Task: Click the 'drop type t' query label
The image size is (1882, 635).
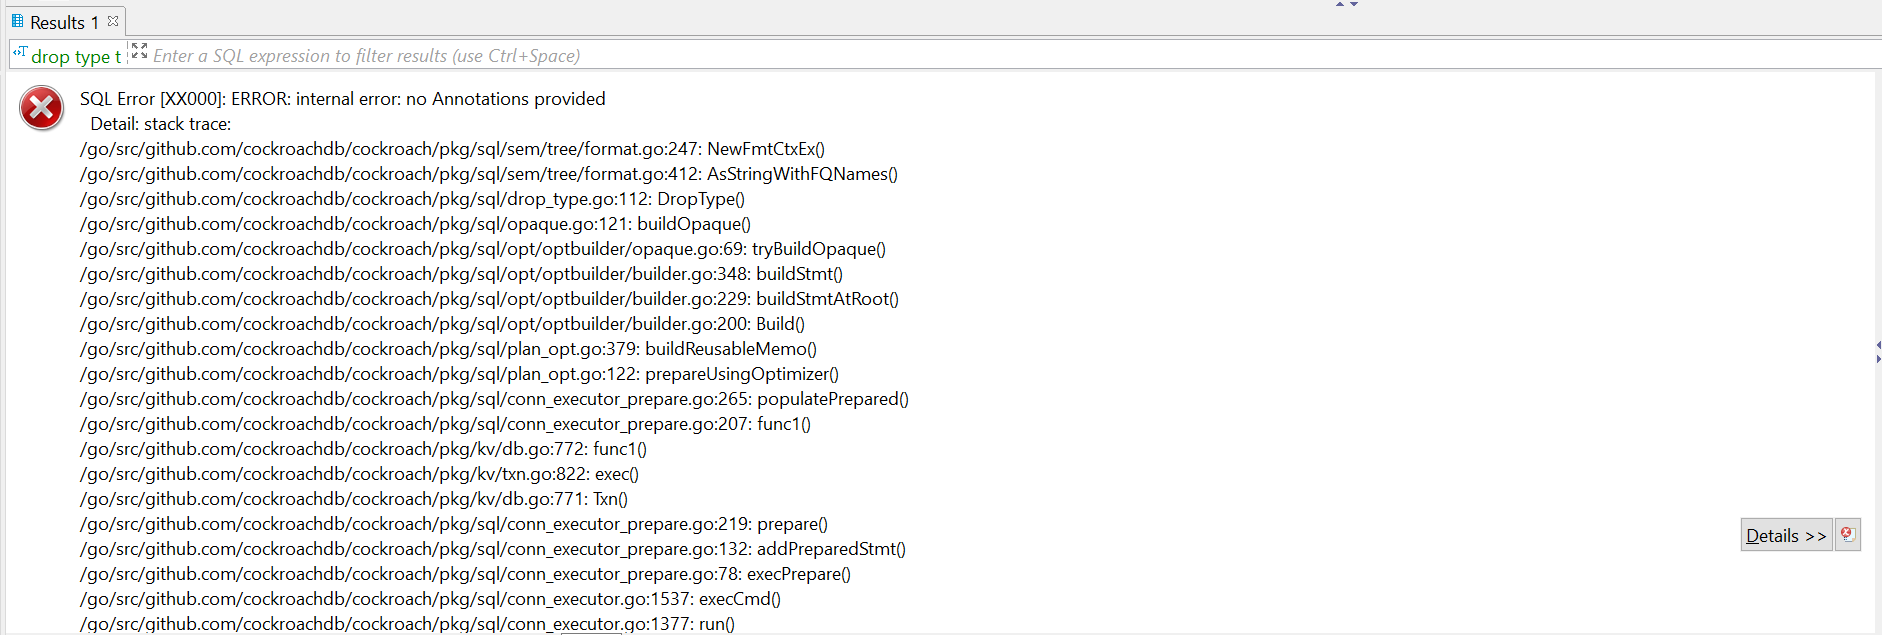Action: click(76, 57)
